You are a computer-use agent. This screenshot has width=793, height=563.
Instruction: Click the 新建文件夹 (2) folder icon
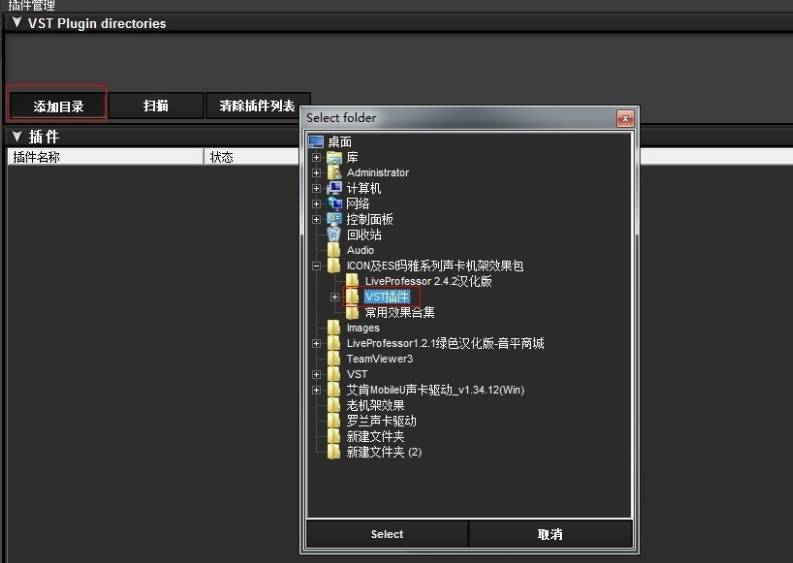(x=334, y=452)
